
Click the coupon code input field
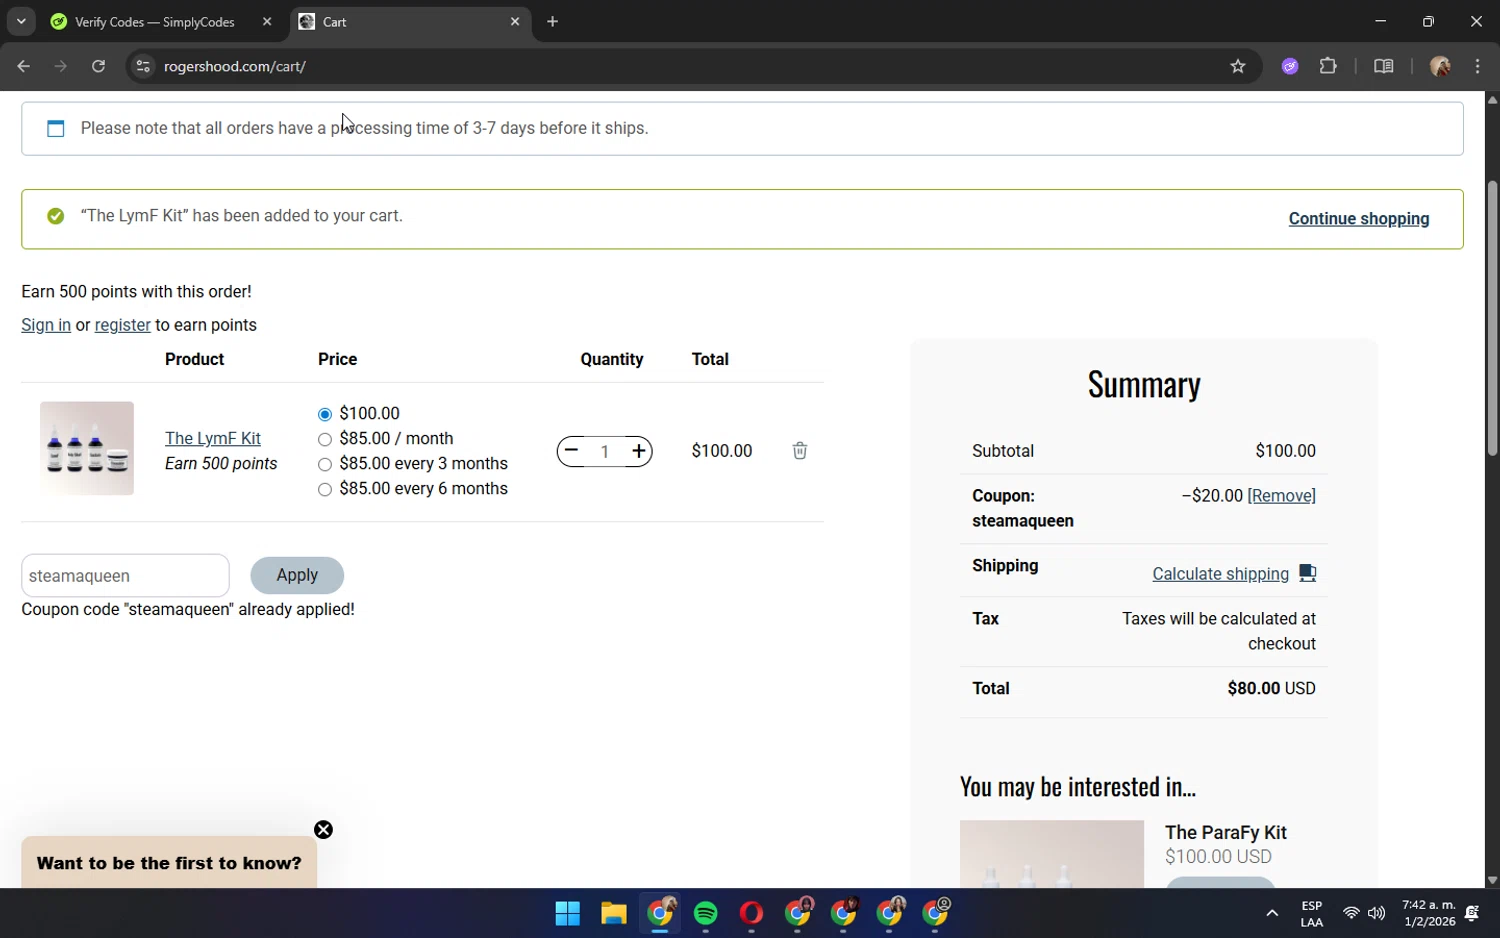click(125, 576)
